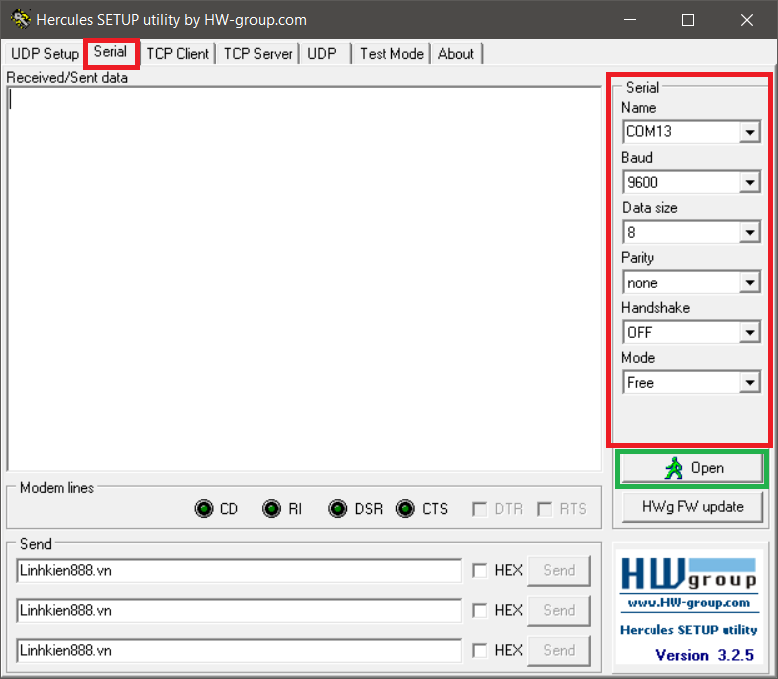Click the DSR modem line indicator

pos(338,509)
